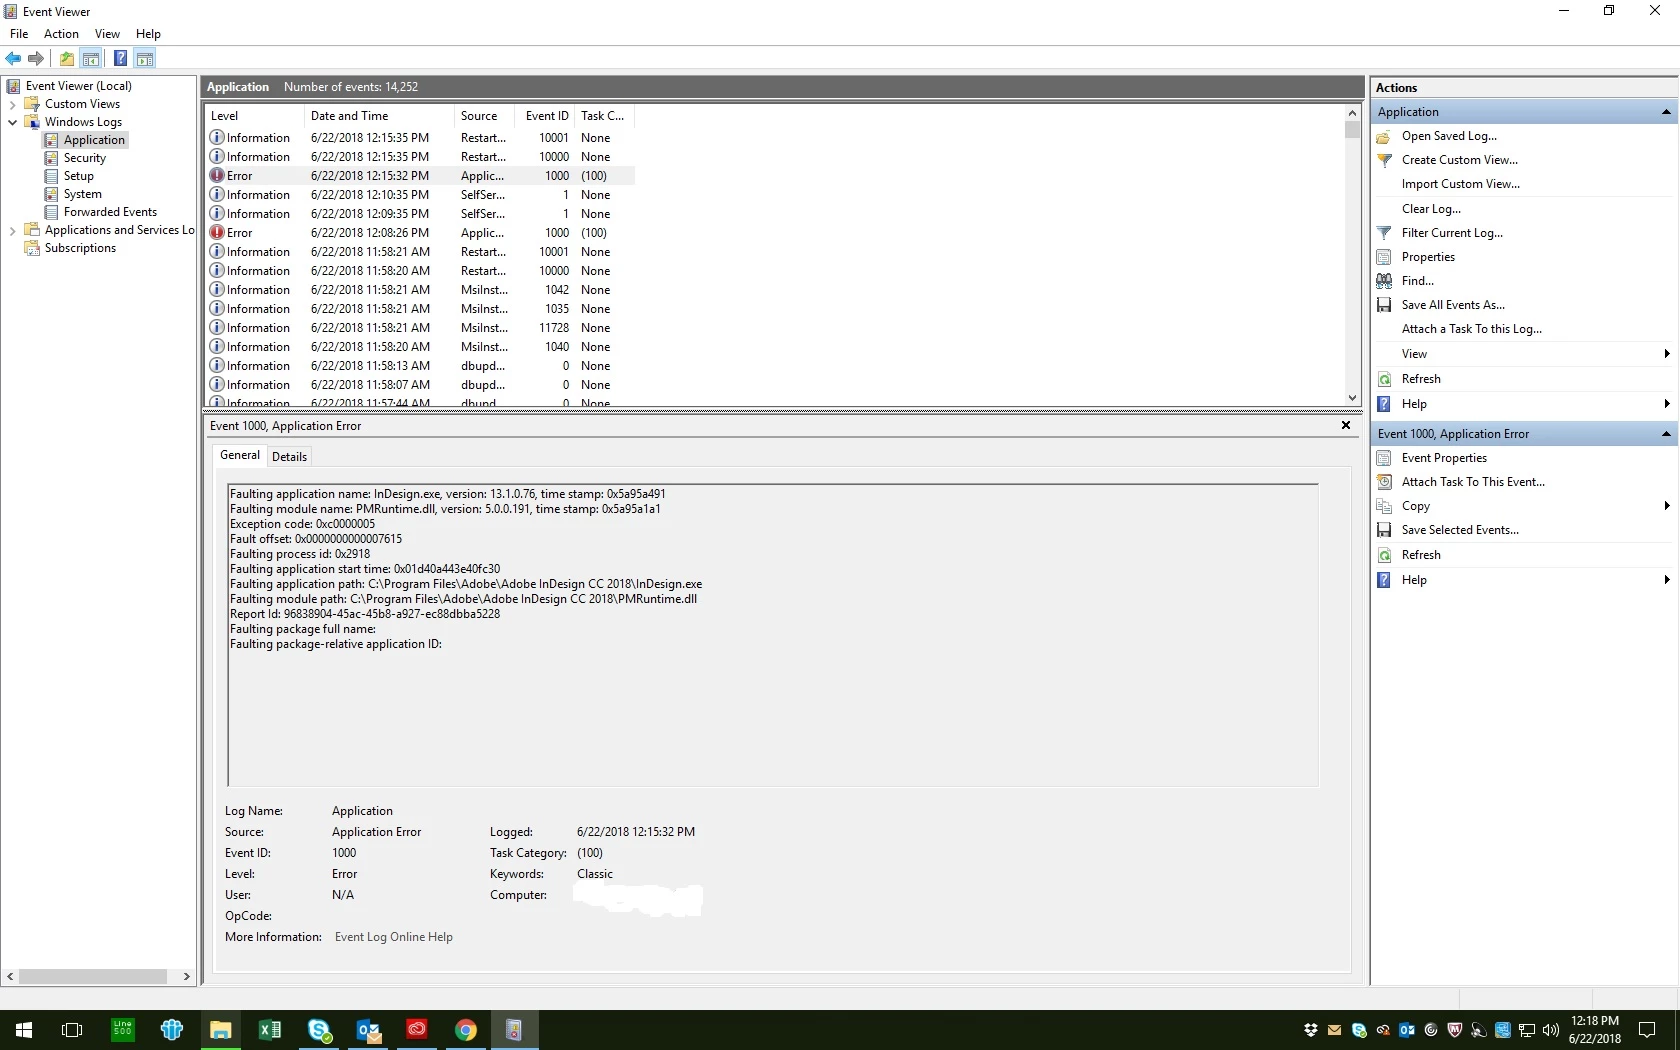This screenshot has height=1050, width=1680.
Task: Expand the View submenu arrow
Action: 1666,354
